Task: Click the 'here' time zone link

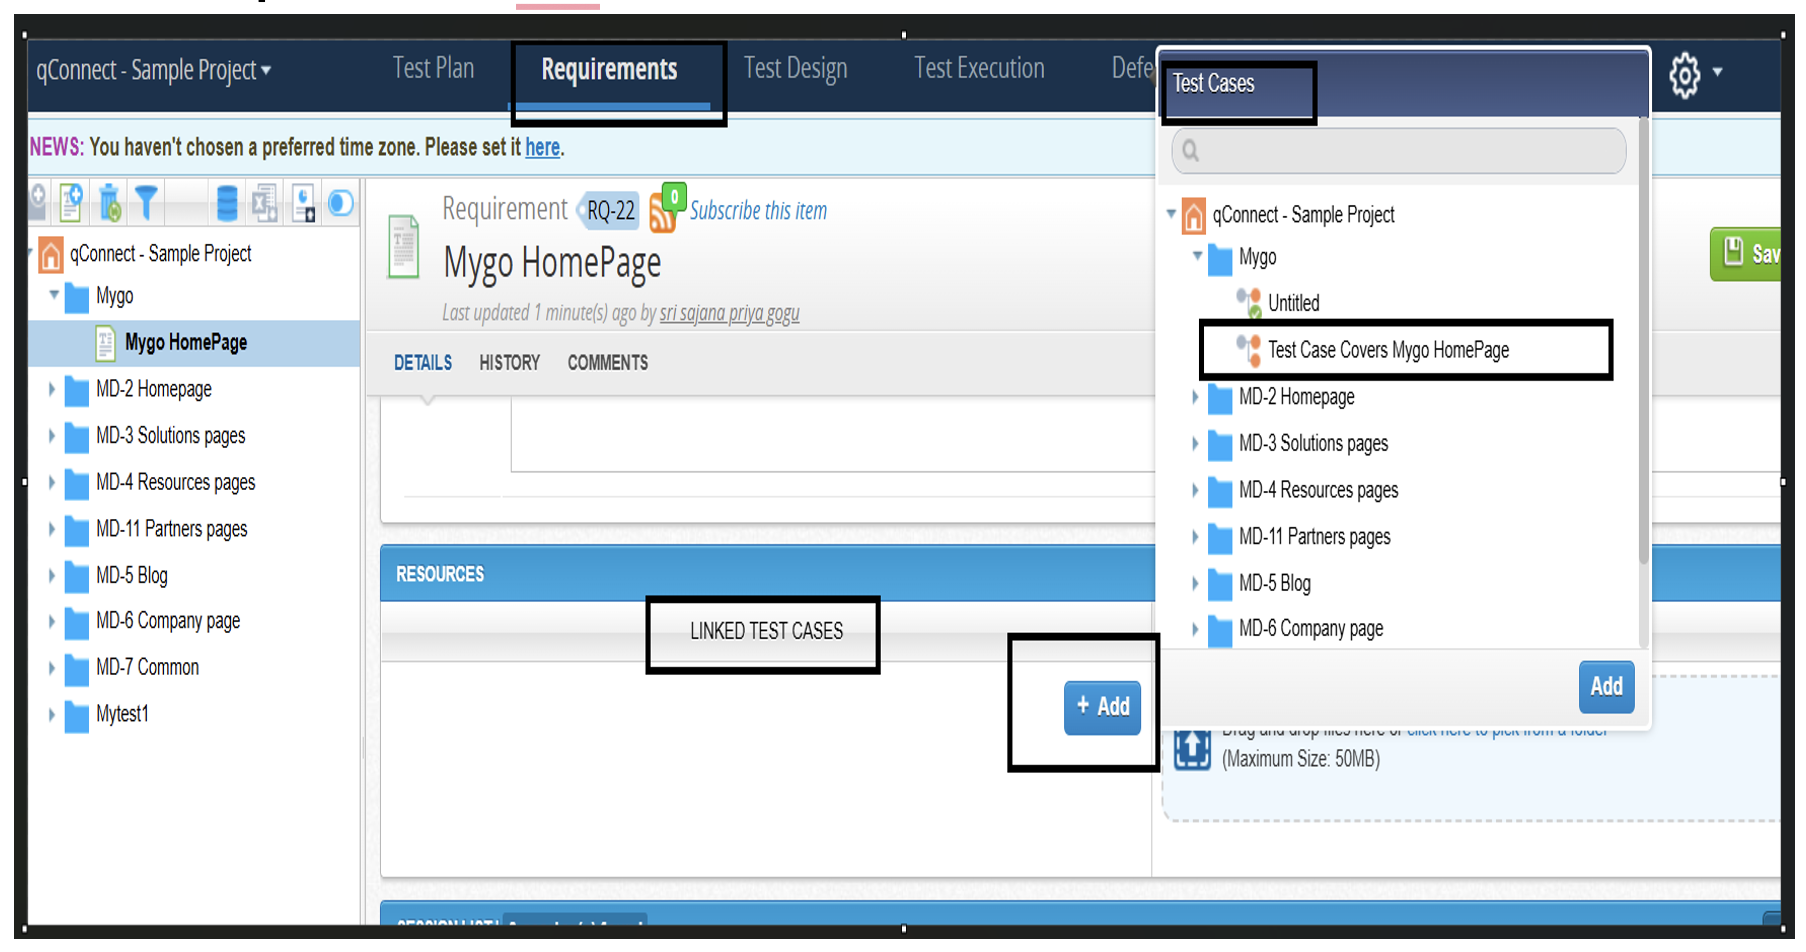Action: (542, 148)
